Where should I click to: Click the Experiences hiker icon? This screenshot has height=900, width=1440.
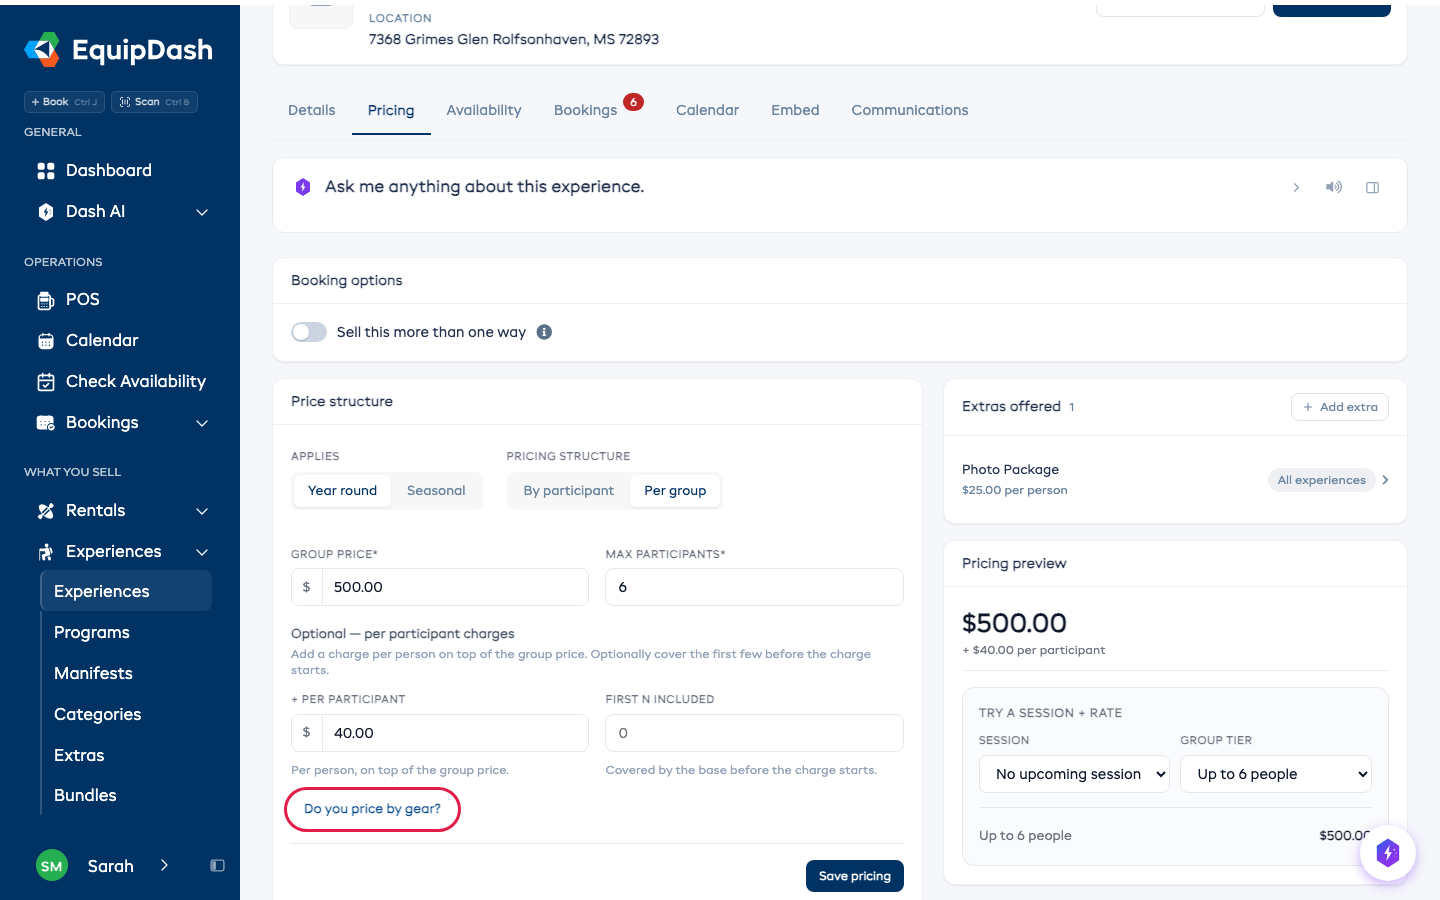[46, 552]
